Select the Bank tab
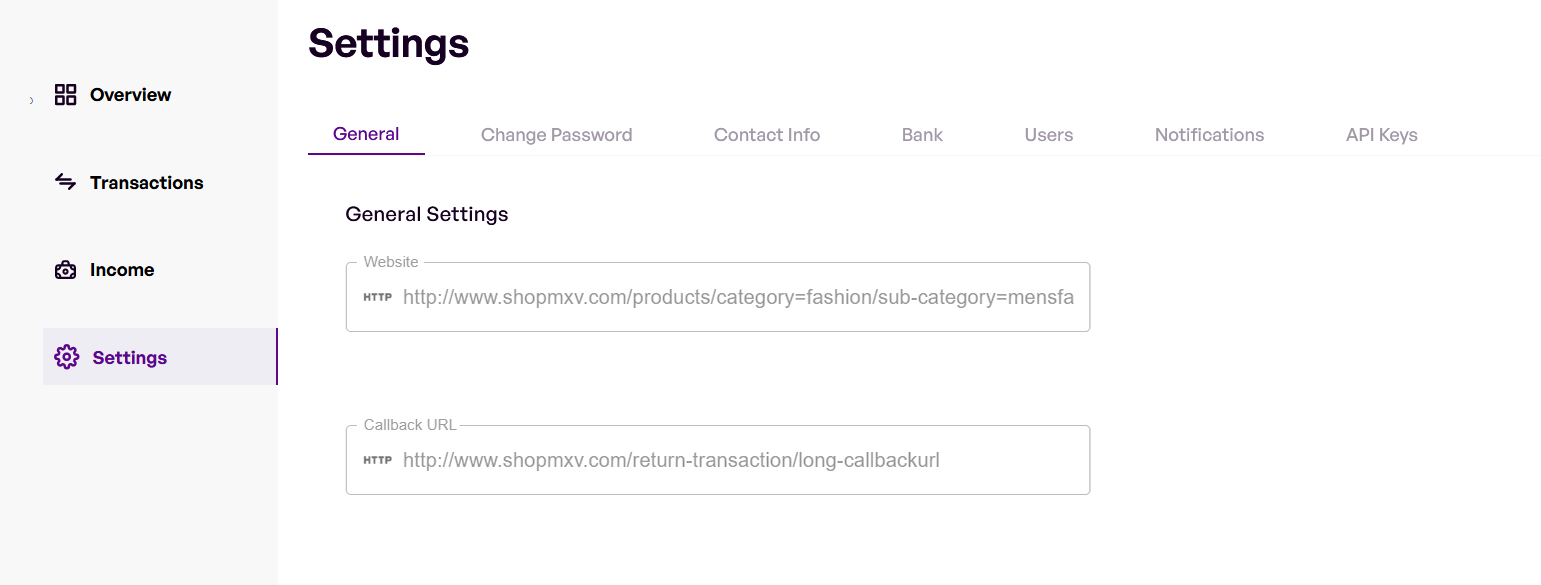Viewport: 1541px width, 585px height. coord(922,135)
